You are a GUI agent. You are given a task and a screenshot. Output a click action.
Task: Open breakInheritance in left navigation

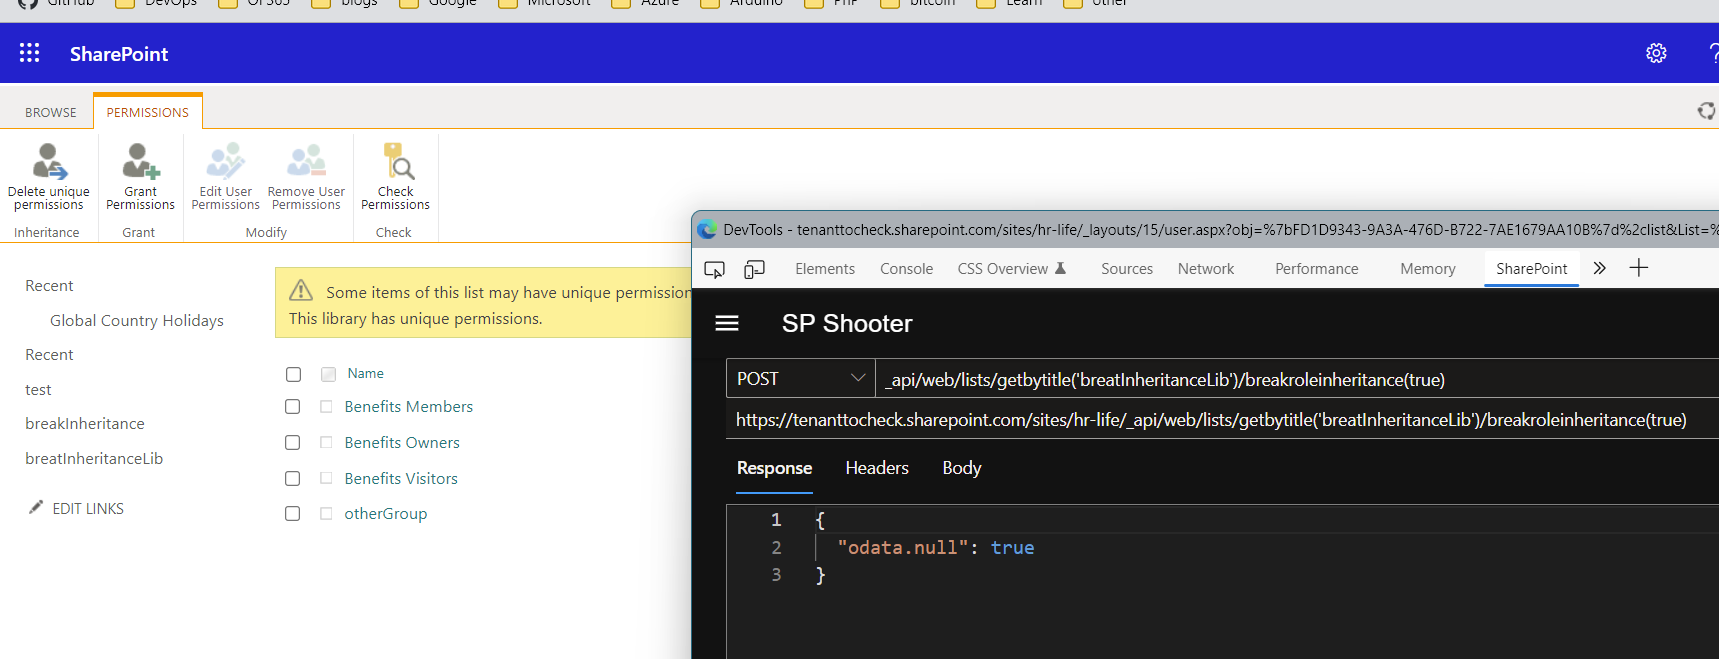[x=85, y=424]
